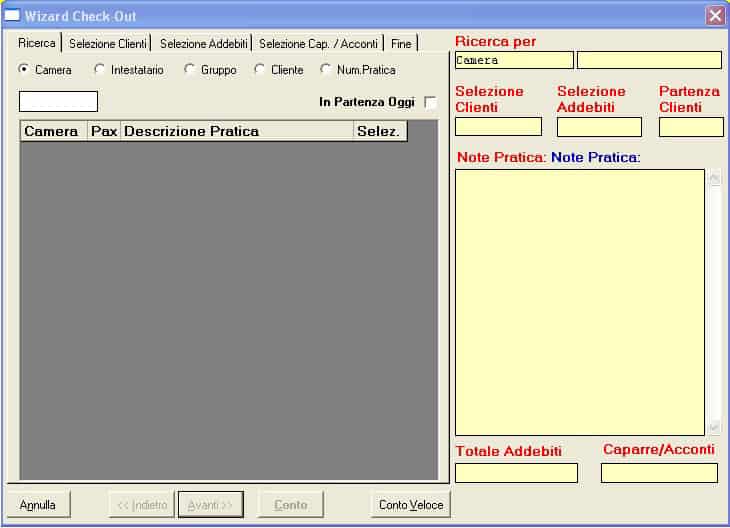Click the Wizard Check Out title bar icon
This screenshot has width=730, height=528.
(12, 15)
